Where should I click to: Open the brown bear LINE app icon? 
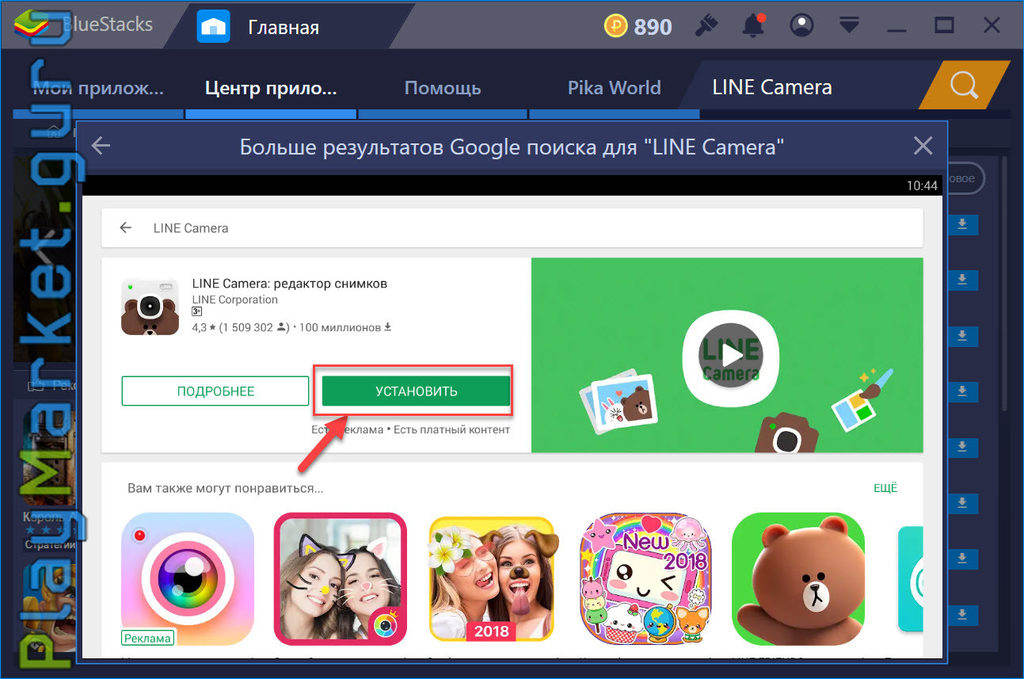click(x=798, y=579)
